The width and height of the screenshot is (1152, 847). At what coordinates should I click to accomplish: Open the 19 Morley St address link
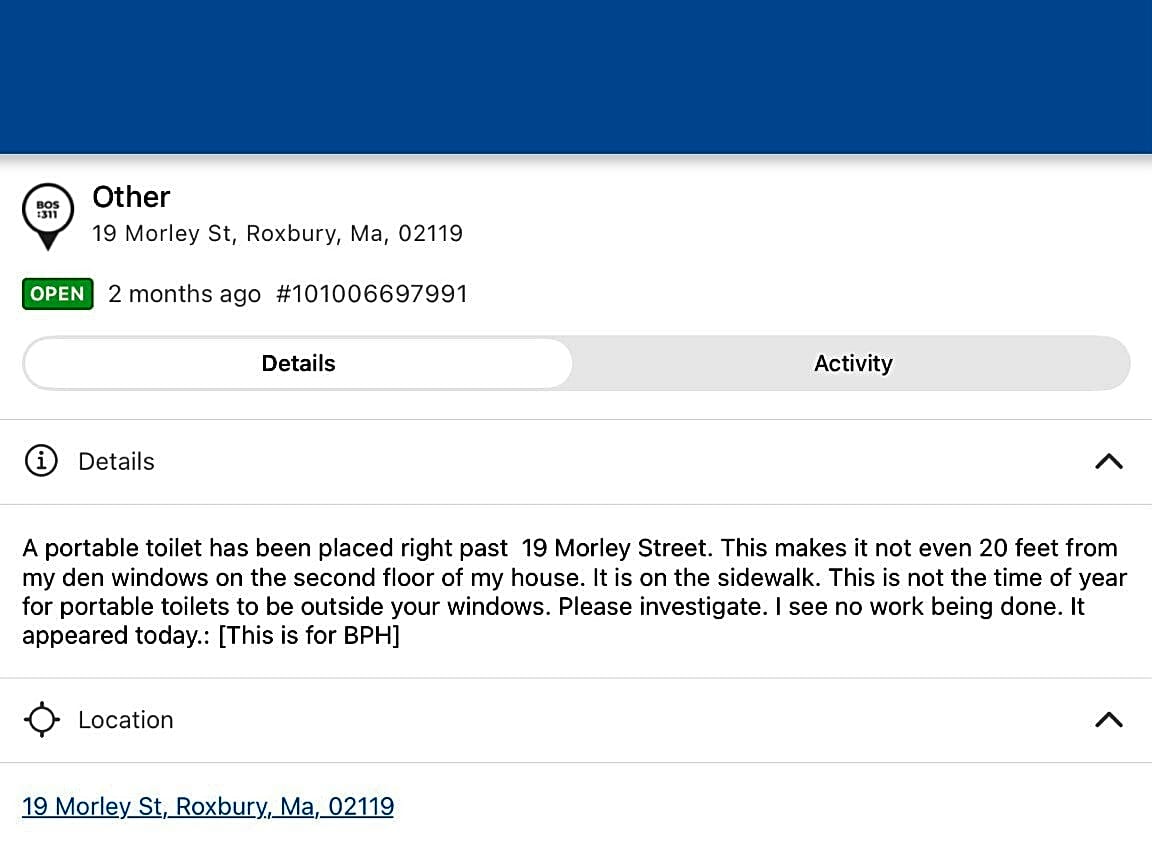(208, 806)
